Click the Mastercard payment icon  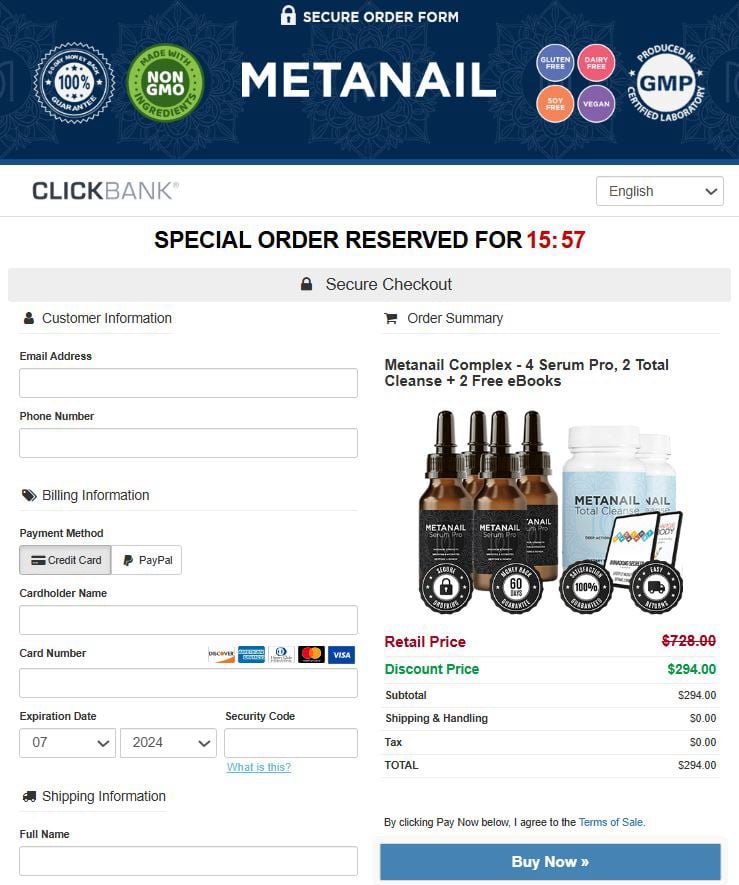[x=311, y=653]
